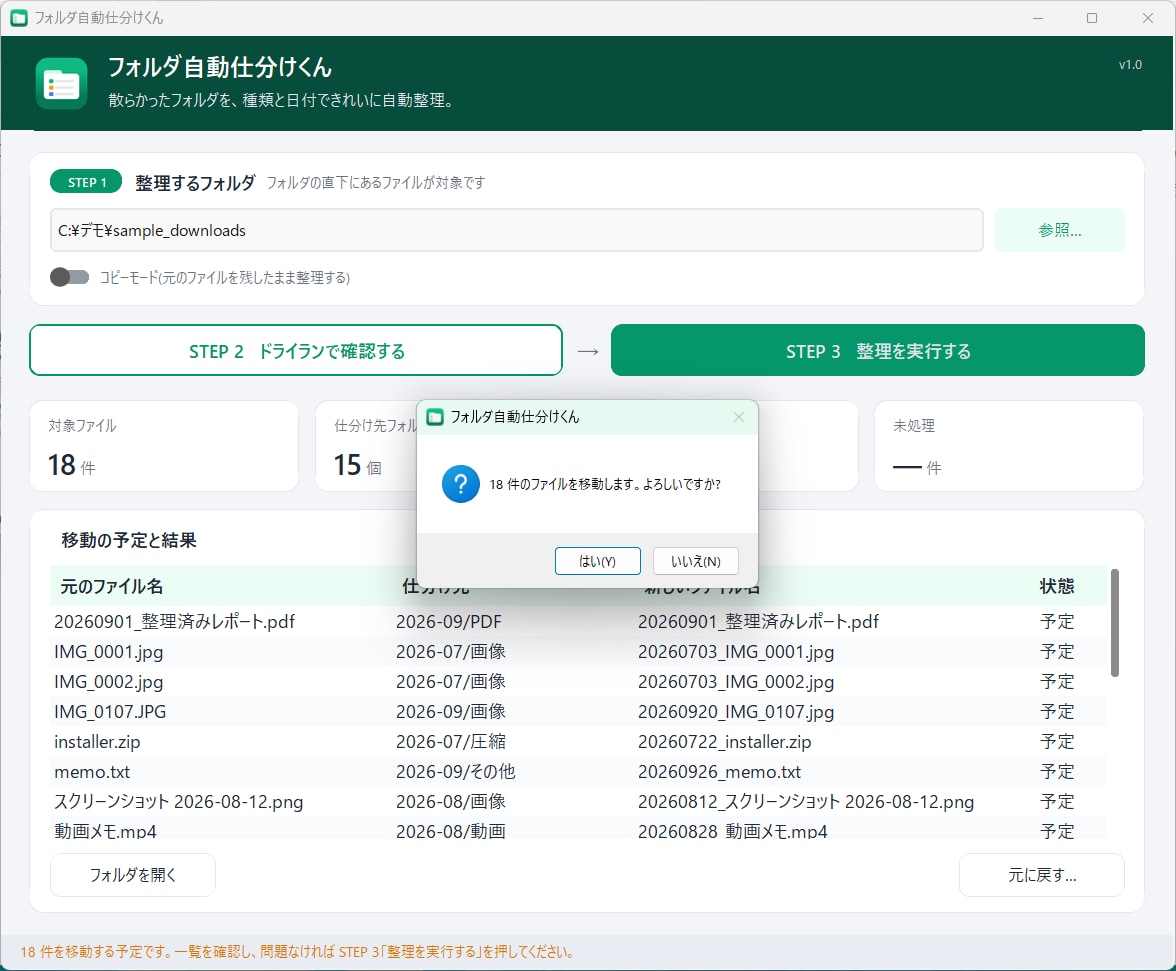This screenshot has height=971, width=1176.
Task: Confirm move with はい(Y) button
Action: pos(598,561)
